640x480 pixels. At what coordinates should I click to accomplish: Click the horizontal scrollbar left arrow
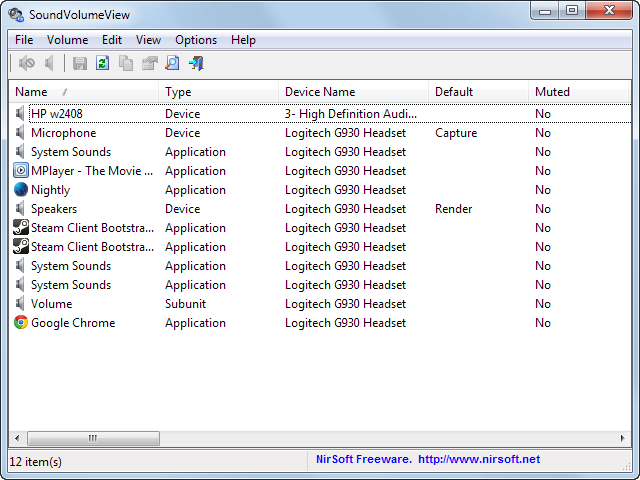point(17,438)
